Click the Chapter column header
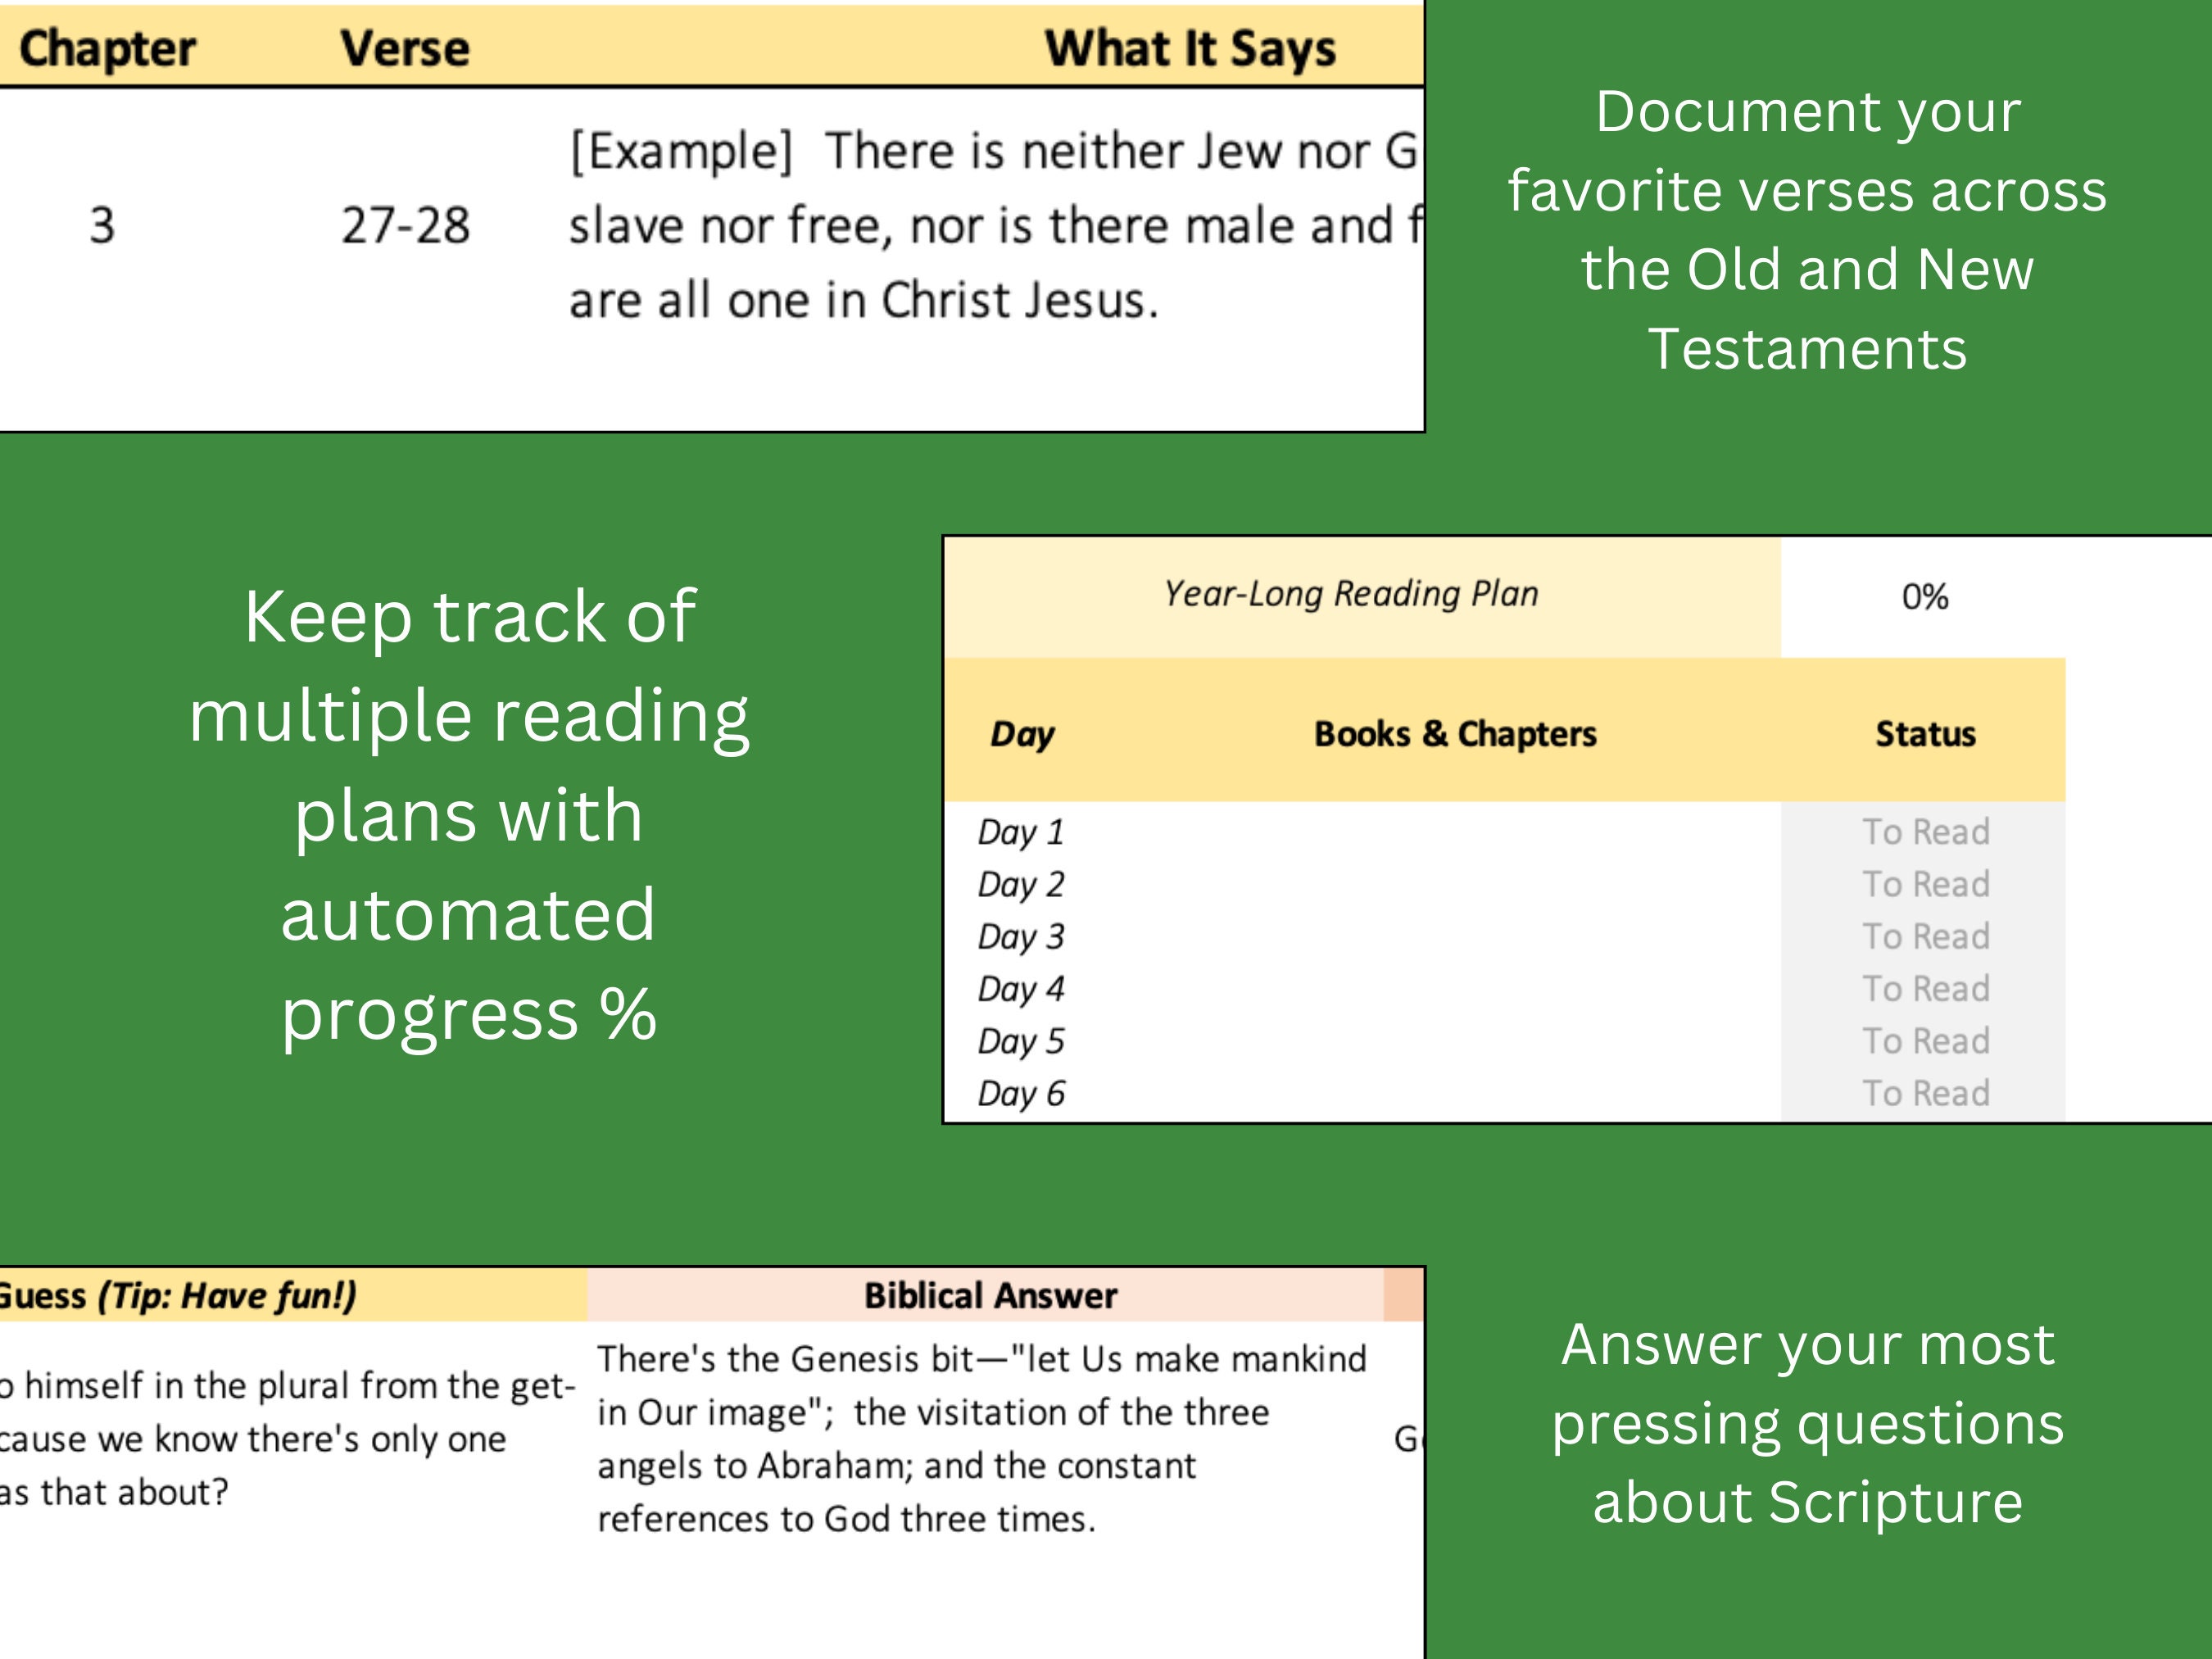 coord(110,45)
